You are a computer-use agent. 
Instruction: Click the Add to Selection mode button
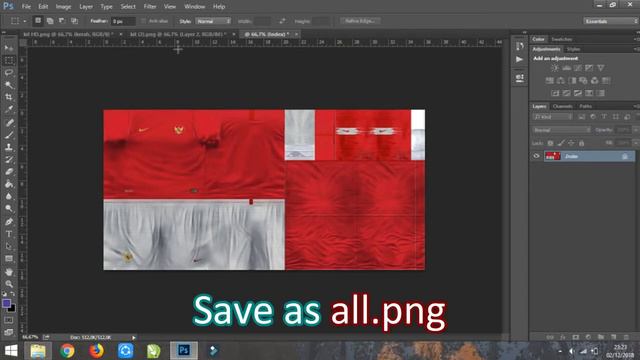coord(50,21)
